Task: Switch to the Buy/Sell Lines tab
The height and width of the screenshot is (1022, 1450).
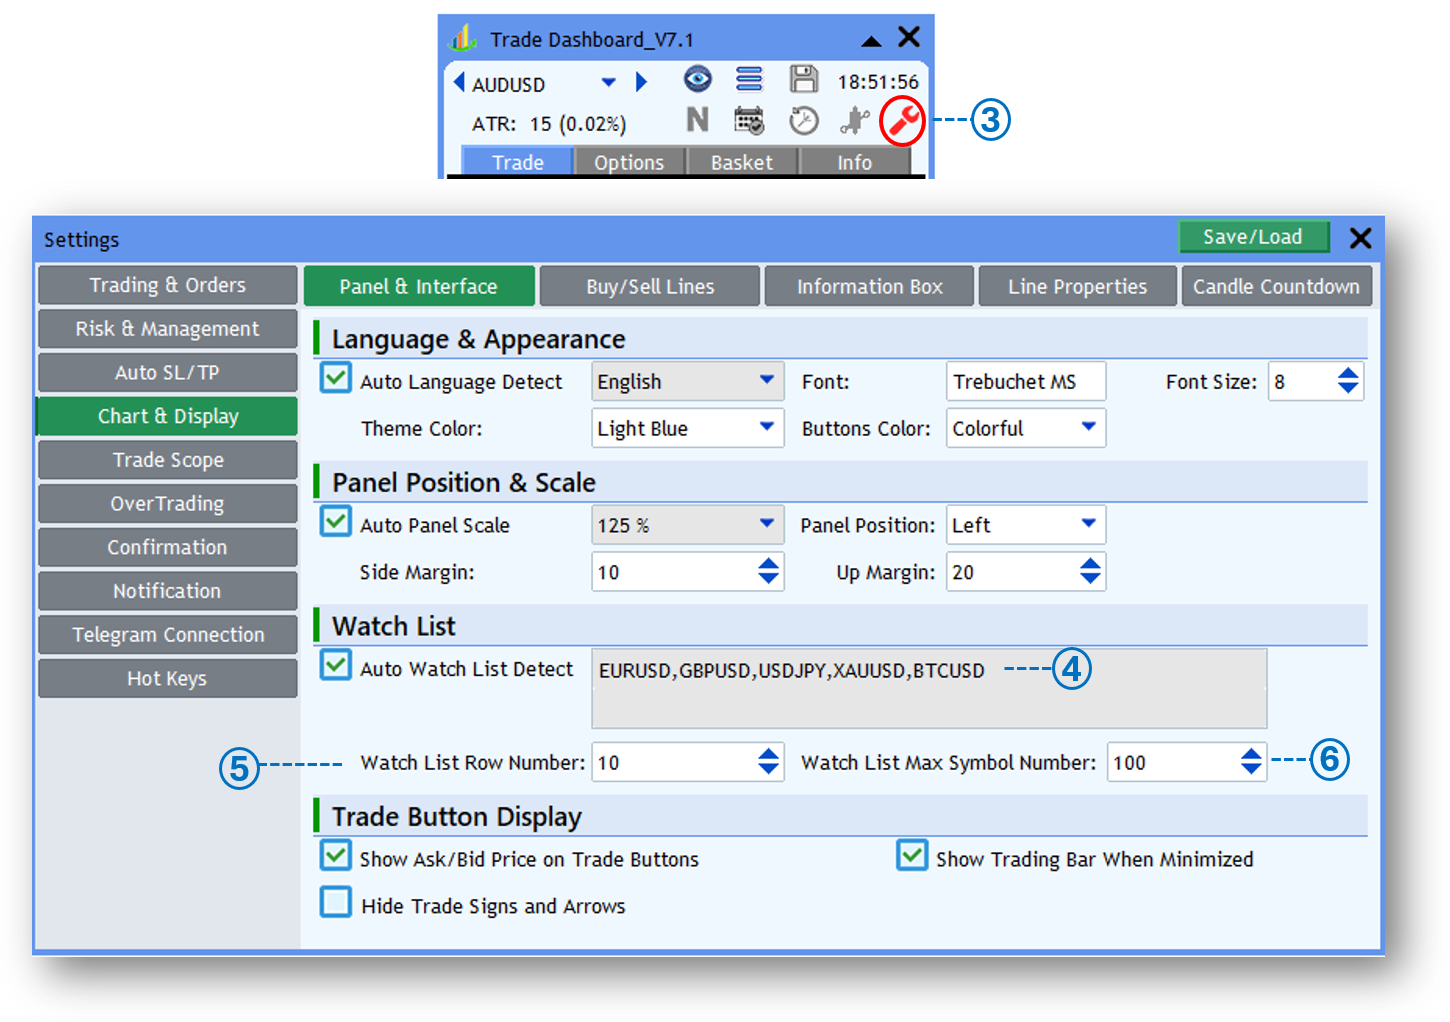Action: click(650, 286)
